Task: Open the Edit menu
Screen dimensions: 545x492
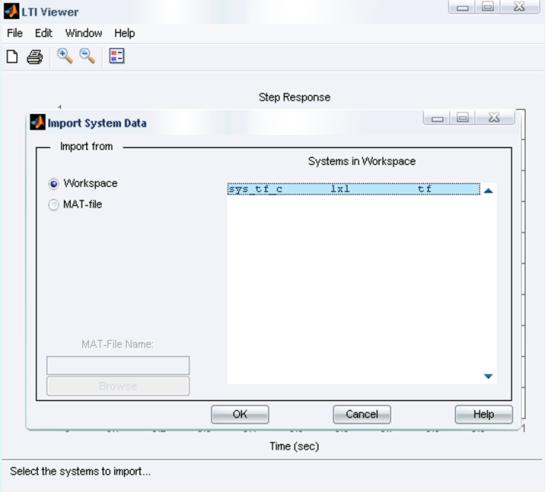Action: tap(43, 33)
